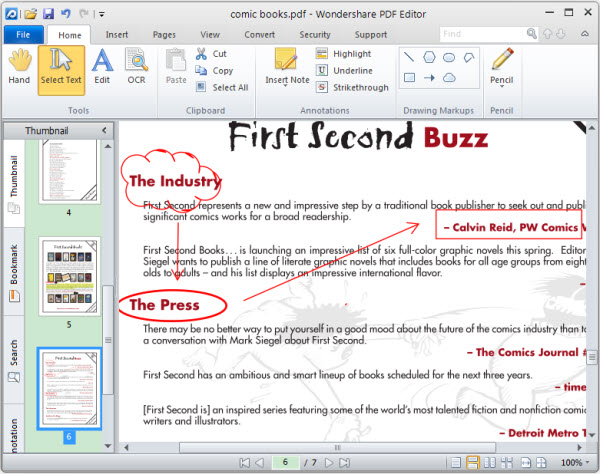Pick the Rectangle drawing markup
600x474 pixels.
(409, 78)
